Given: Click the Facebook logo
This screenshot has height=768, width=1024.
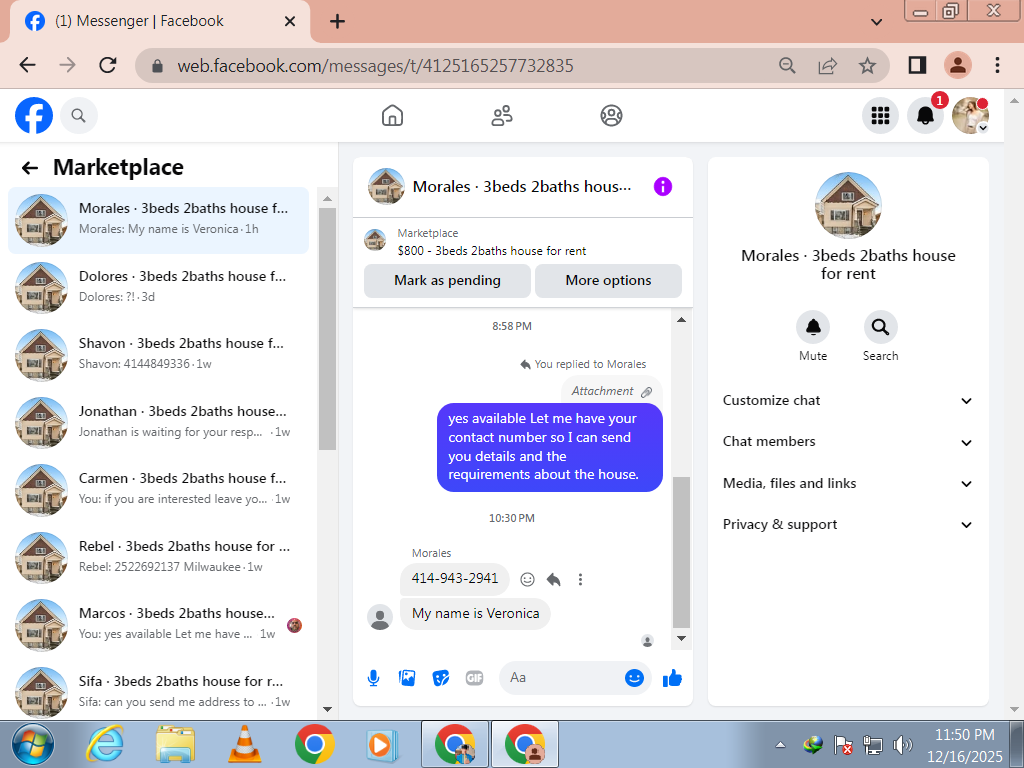Looking at the screenshot, I should pyautogui.click(x=34, y=116).
